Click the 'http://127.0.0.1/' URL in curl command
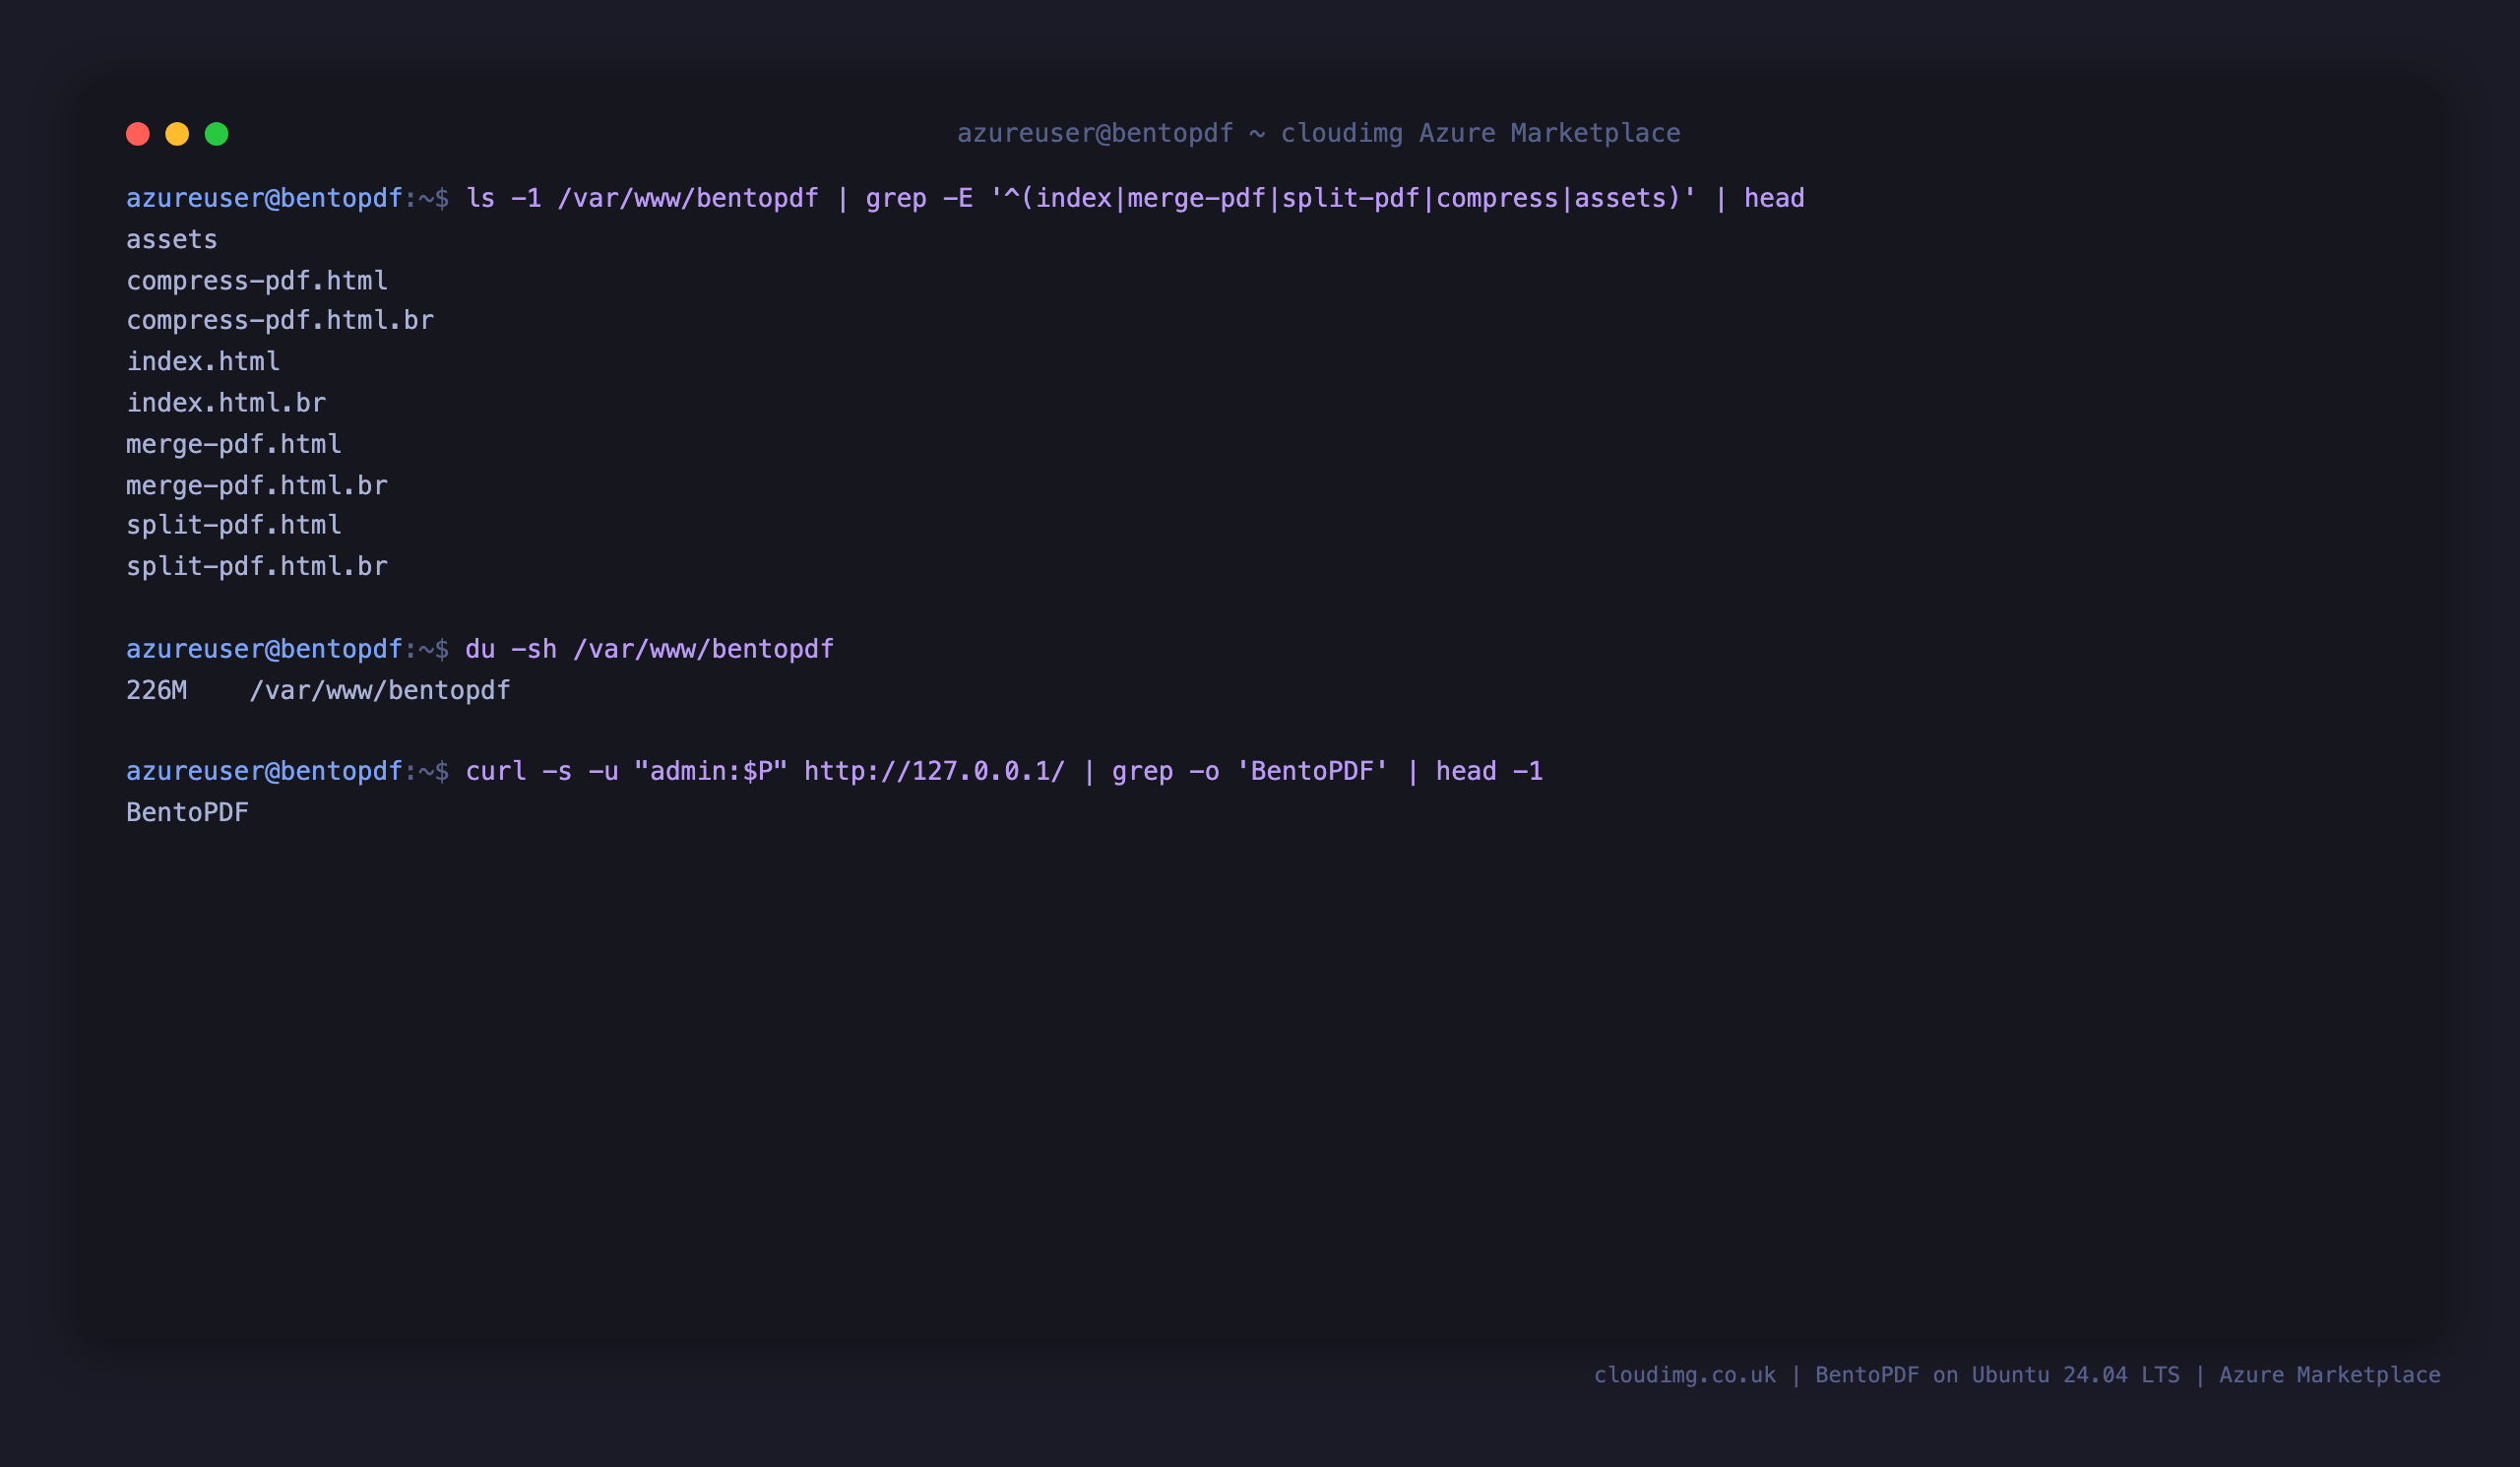Viewport: 2520px width, 1467px height. [935, 772]
